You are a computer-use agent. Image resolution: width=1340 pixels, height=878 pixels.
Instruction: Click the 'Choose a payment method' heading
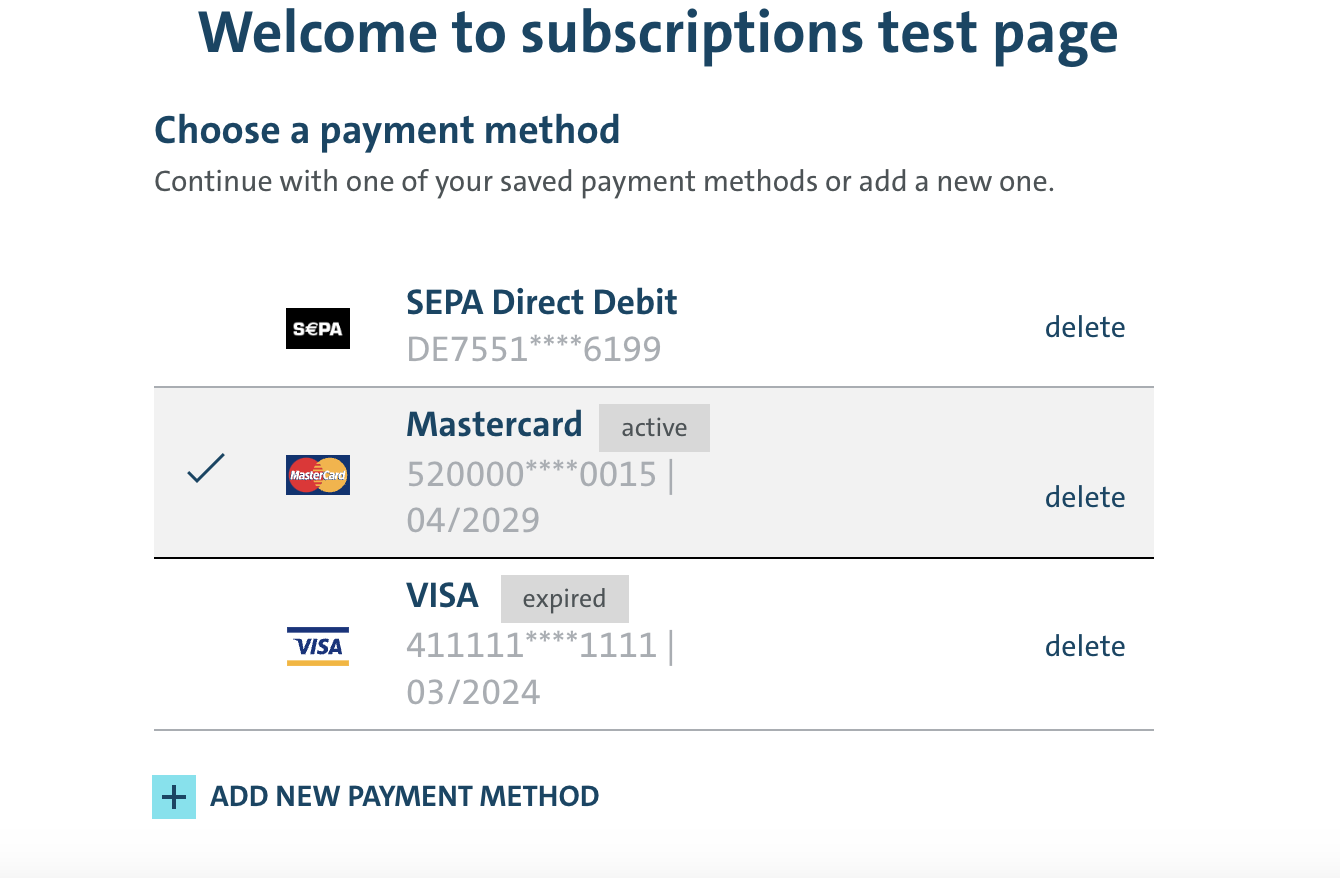[387, 130]
